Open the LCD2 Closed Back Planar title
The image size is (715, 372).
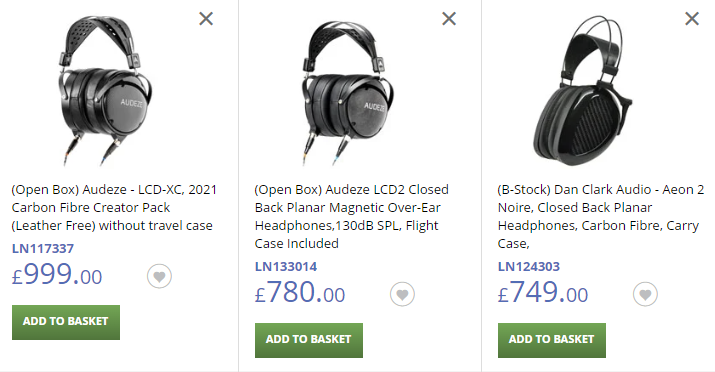click(x=352, y=217)
